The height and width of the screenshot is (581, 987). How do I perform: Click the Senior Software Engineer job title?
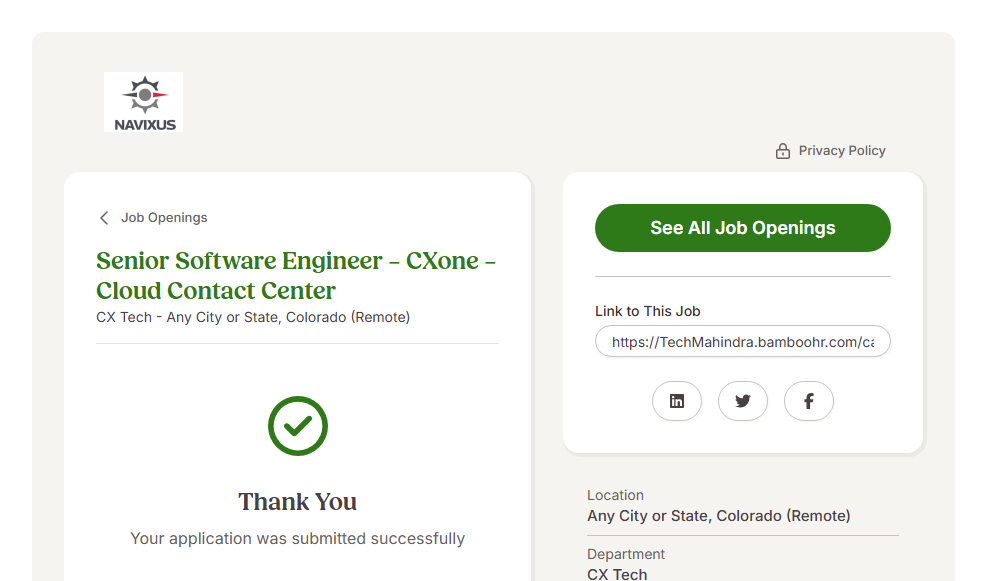coord(296,276)
